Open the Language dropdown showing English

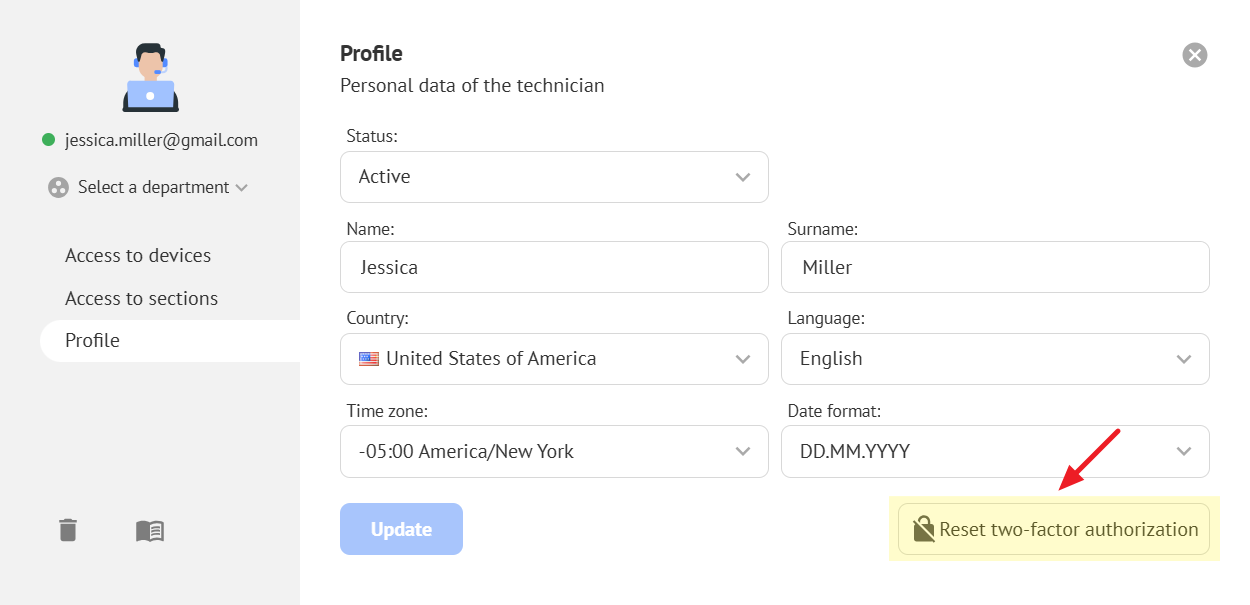(995, 359)
